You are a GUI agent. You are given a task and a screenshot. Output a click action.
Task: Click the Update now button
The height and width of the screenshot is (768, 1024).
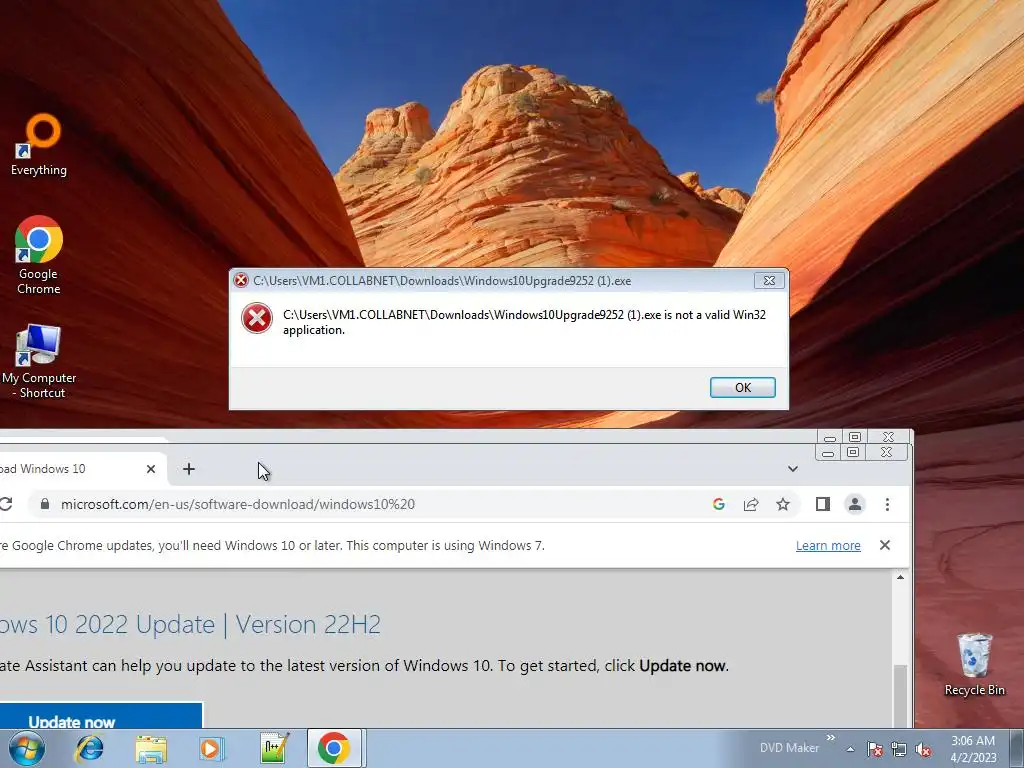[x=101, y=716]
